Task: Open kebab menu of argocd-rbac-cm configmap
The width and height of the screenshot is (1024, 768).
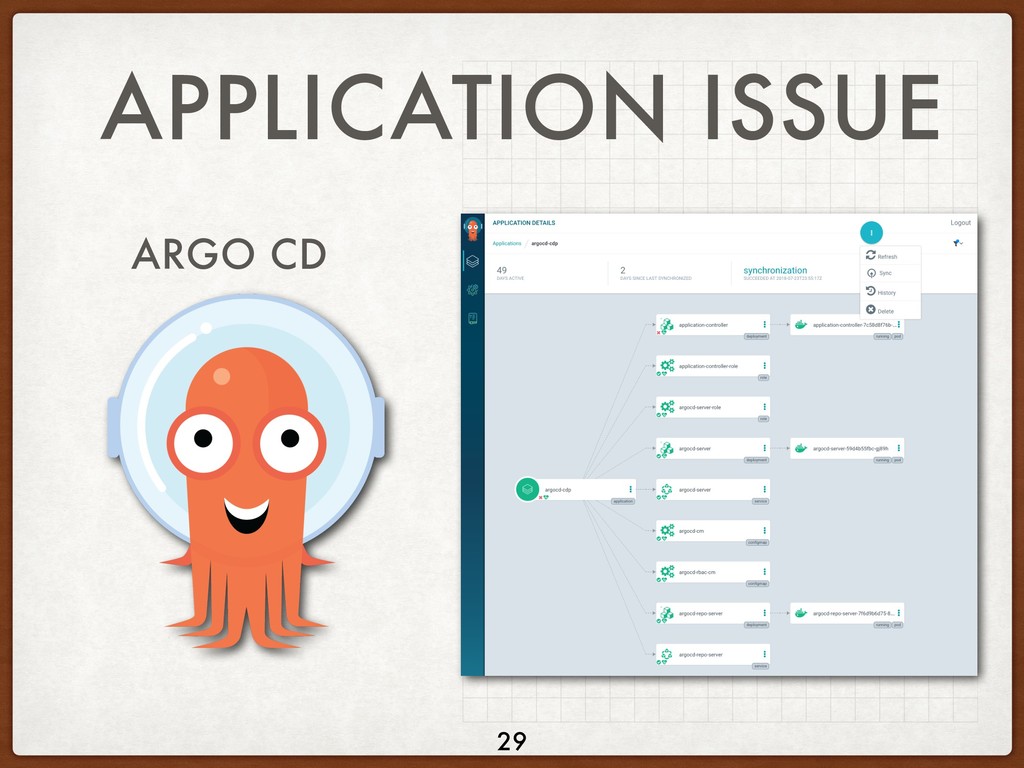Action: click(764, 571)
